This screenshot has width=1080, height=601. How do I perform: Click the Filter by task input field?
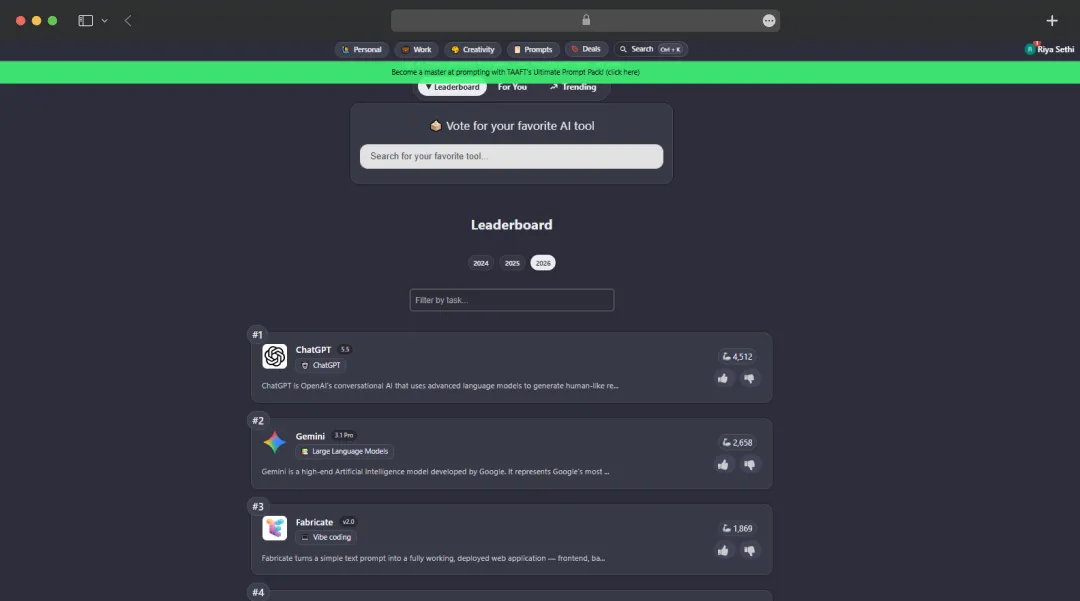(511, 300)
